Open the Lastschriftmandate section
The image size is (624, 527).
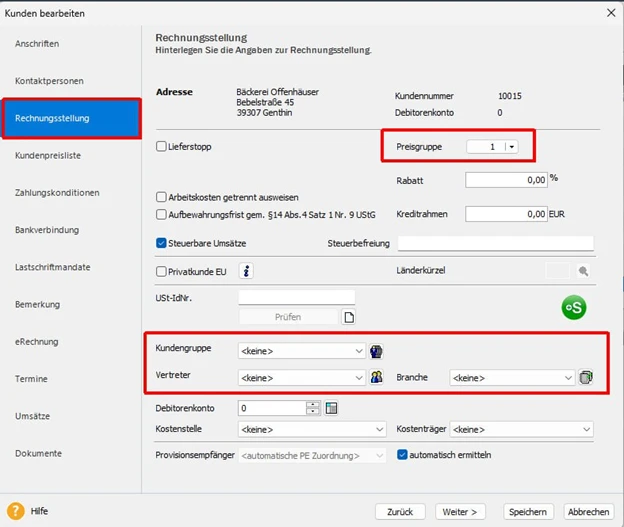(53, 267)
